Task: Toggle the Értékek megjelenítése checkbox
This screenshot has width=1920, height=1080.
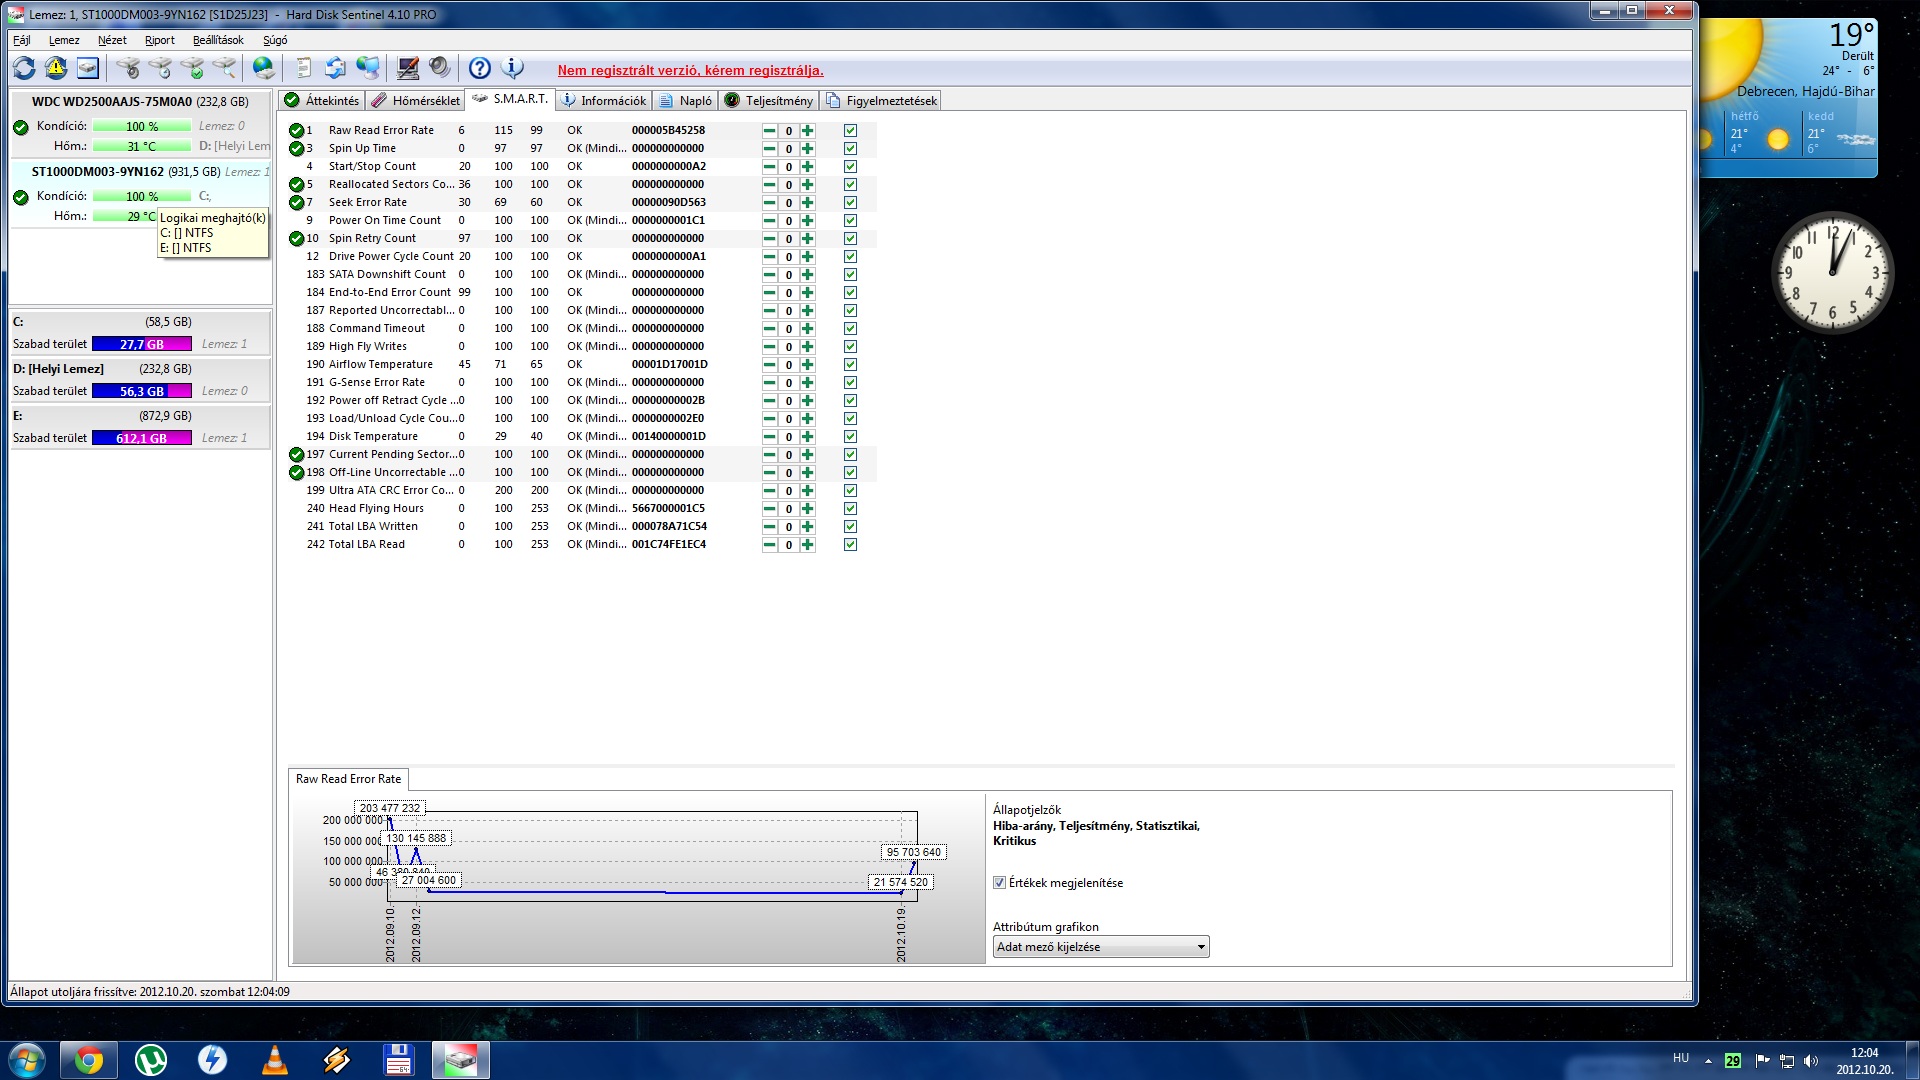Action: (999, 883)
